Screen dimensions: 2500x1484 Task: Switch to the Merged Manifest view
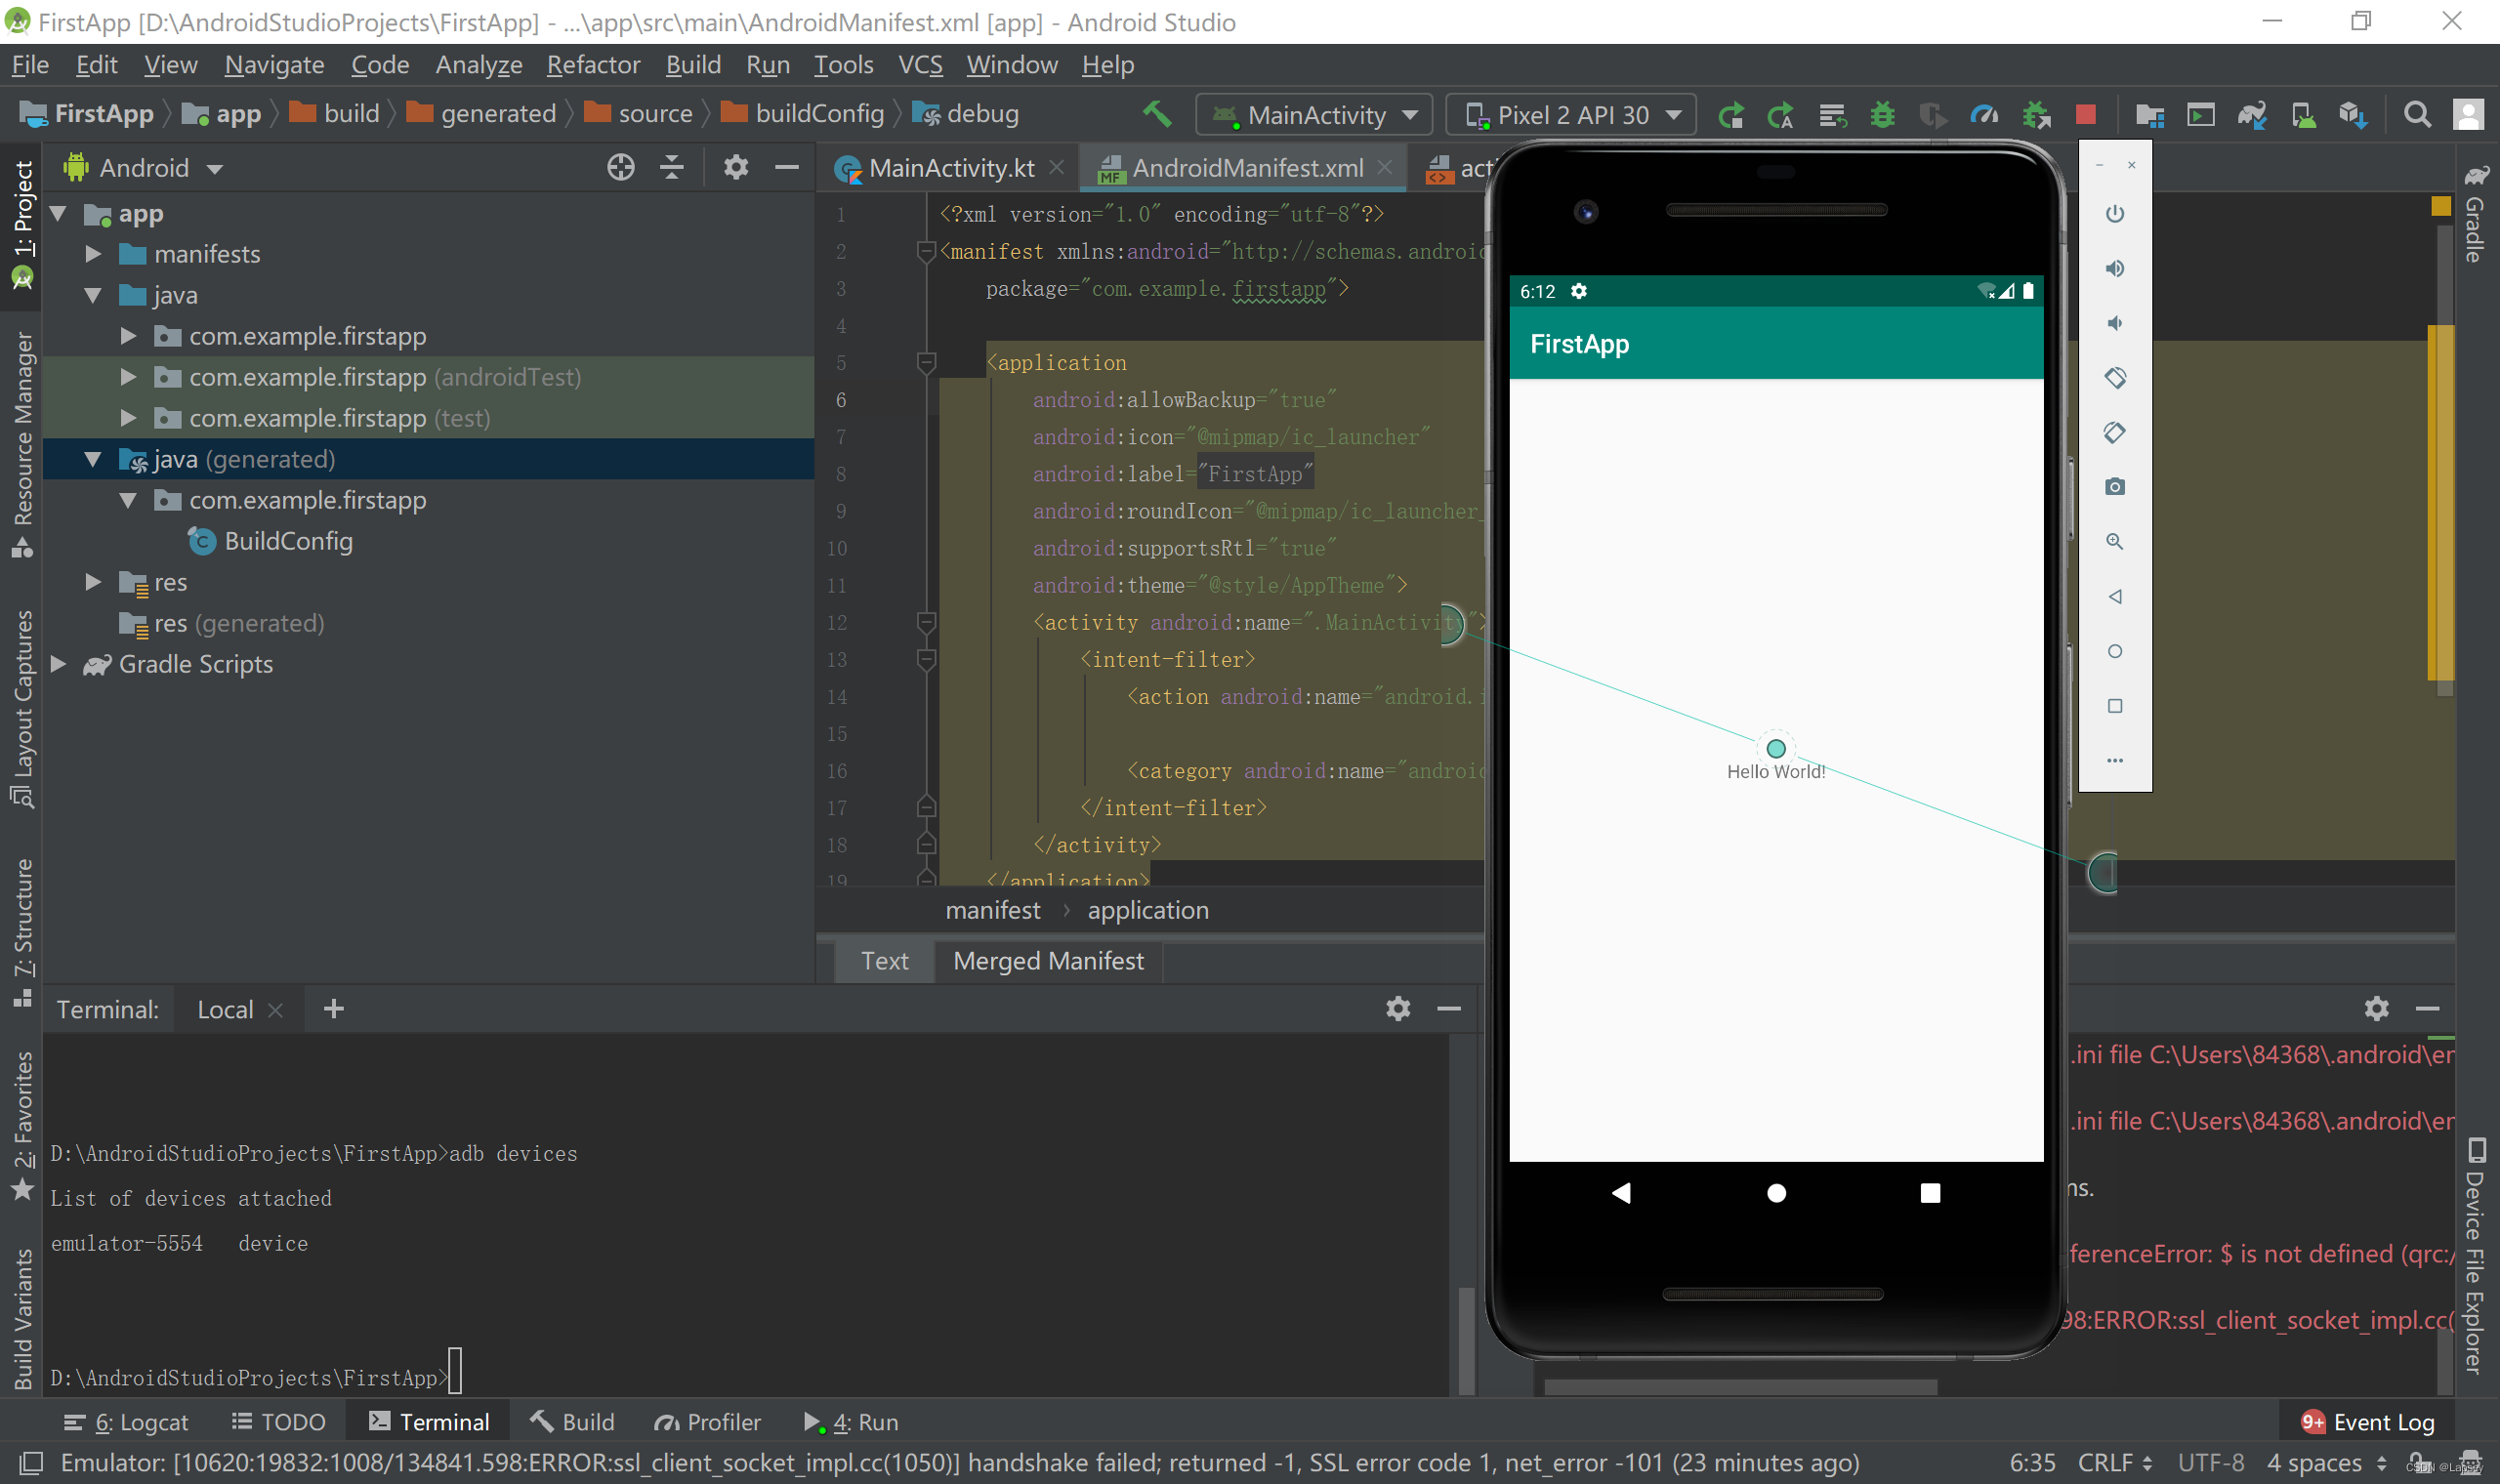point(1047,961)
